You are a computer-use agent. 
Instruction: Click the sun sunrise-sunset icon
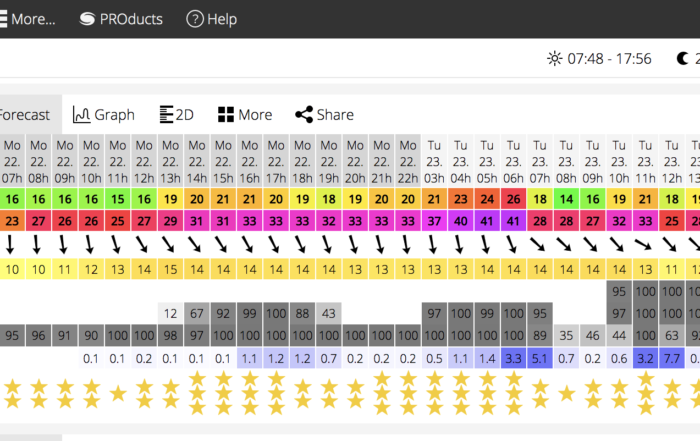pyautogui.click(x=554, y=58)
